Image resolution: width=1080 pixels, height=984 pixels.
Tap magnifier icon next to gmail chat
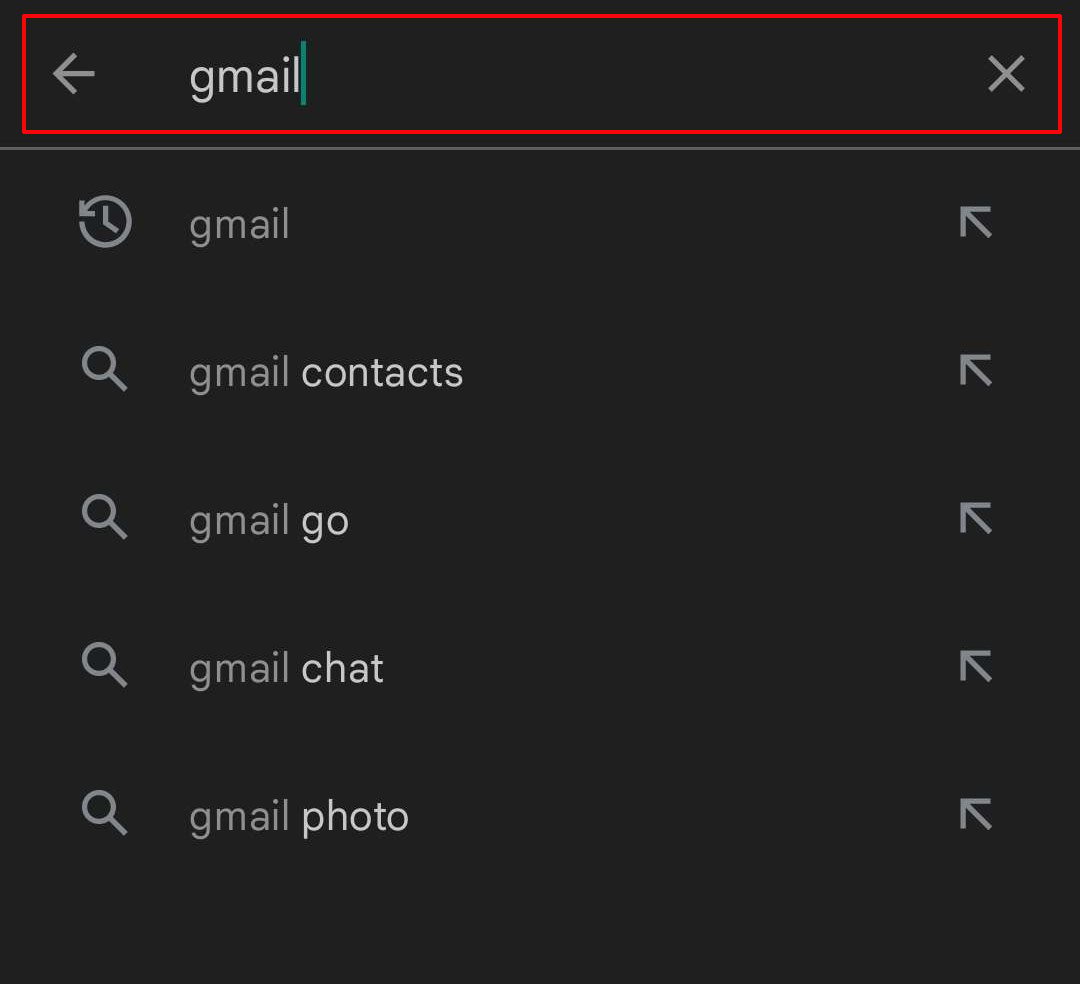point(105,665)
